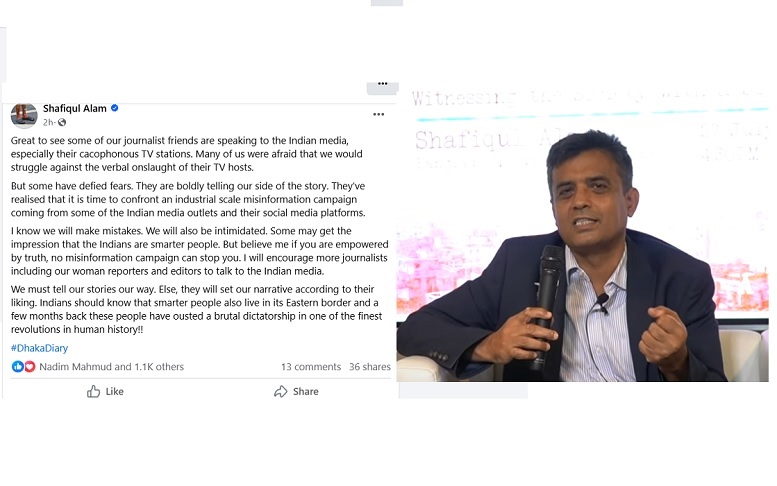Image resolution: width=777 pixels, height=486 pixels.
Task: Click the public globe privacy icon
Action: coord(62,122)
